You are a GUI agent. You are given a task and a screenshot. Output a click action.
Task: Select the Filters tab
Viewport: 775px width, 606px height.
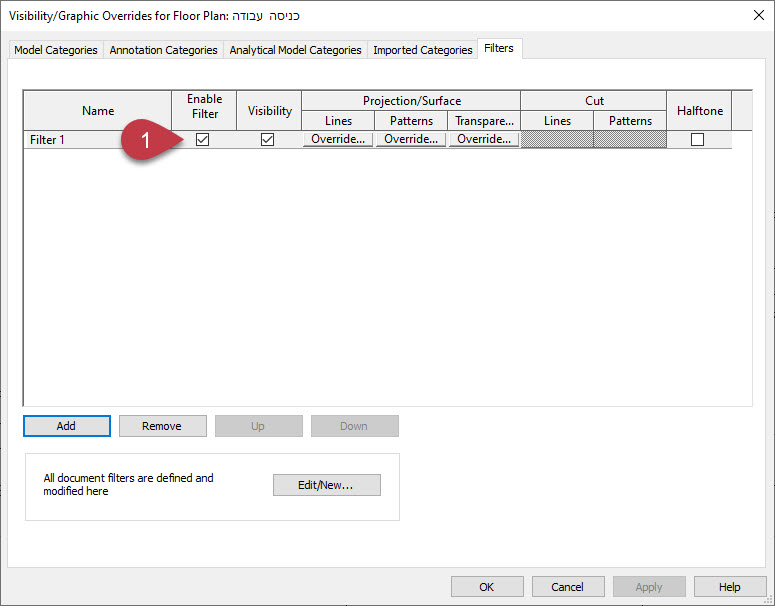(498, 48)
